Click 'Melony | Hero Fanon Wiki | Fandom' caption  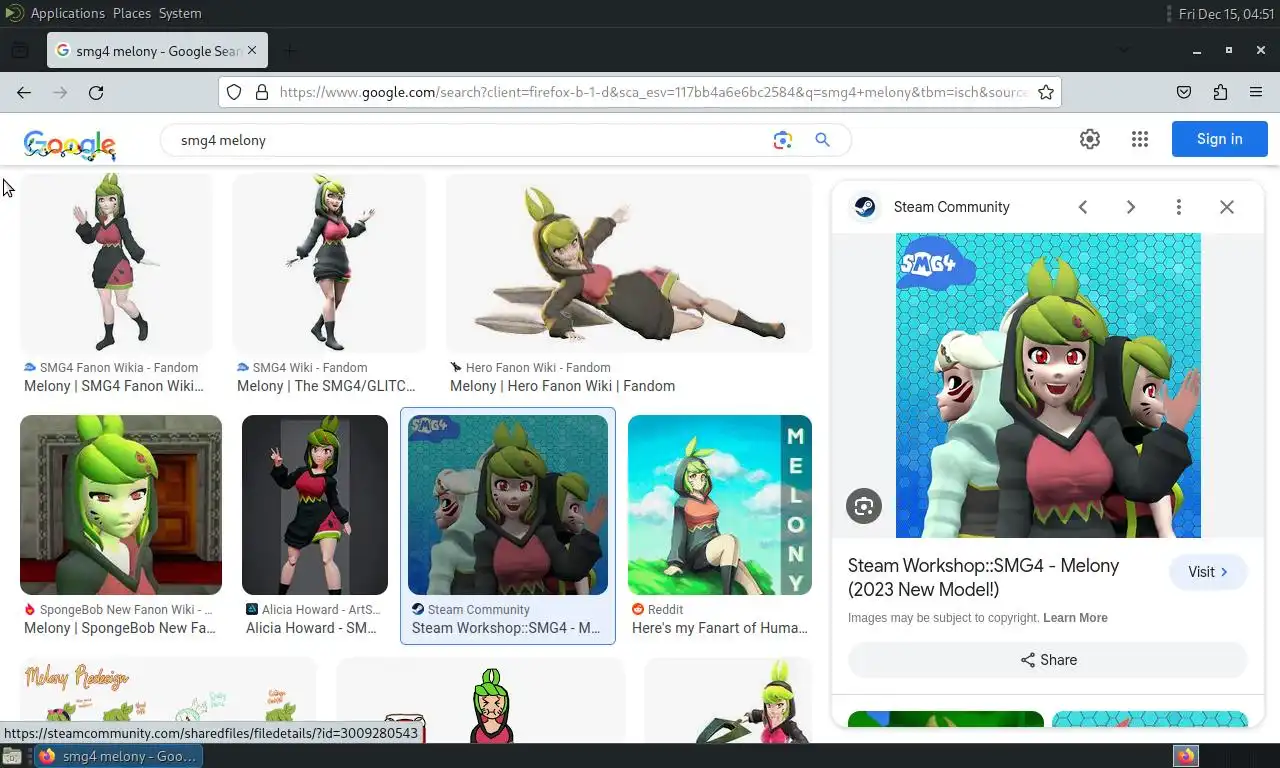(x=562, y=386)
